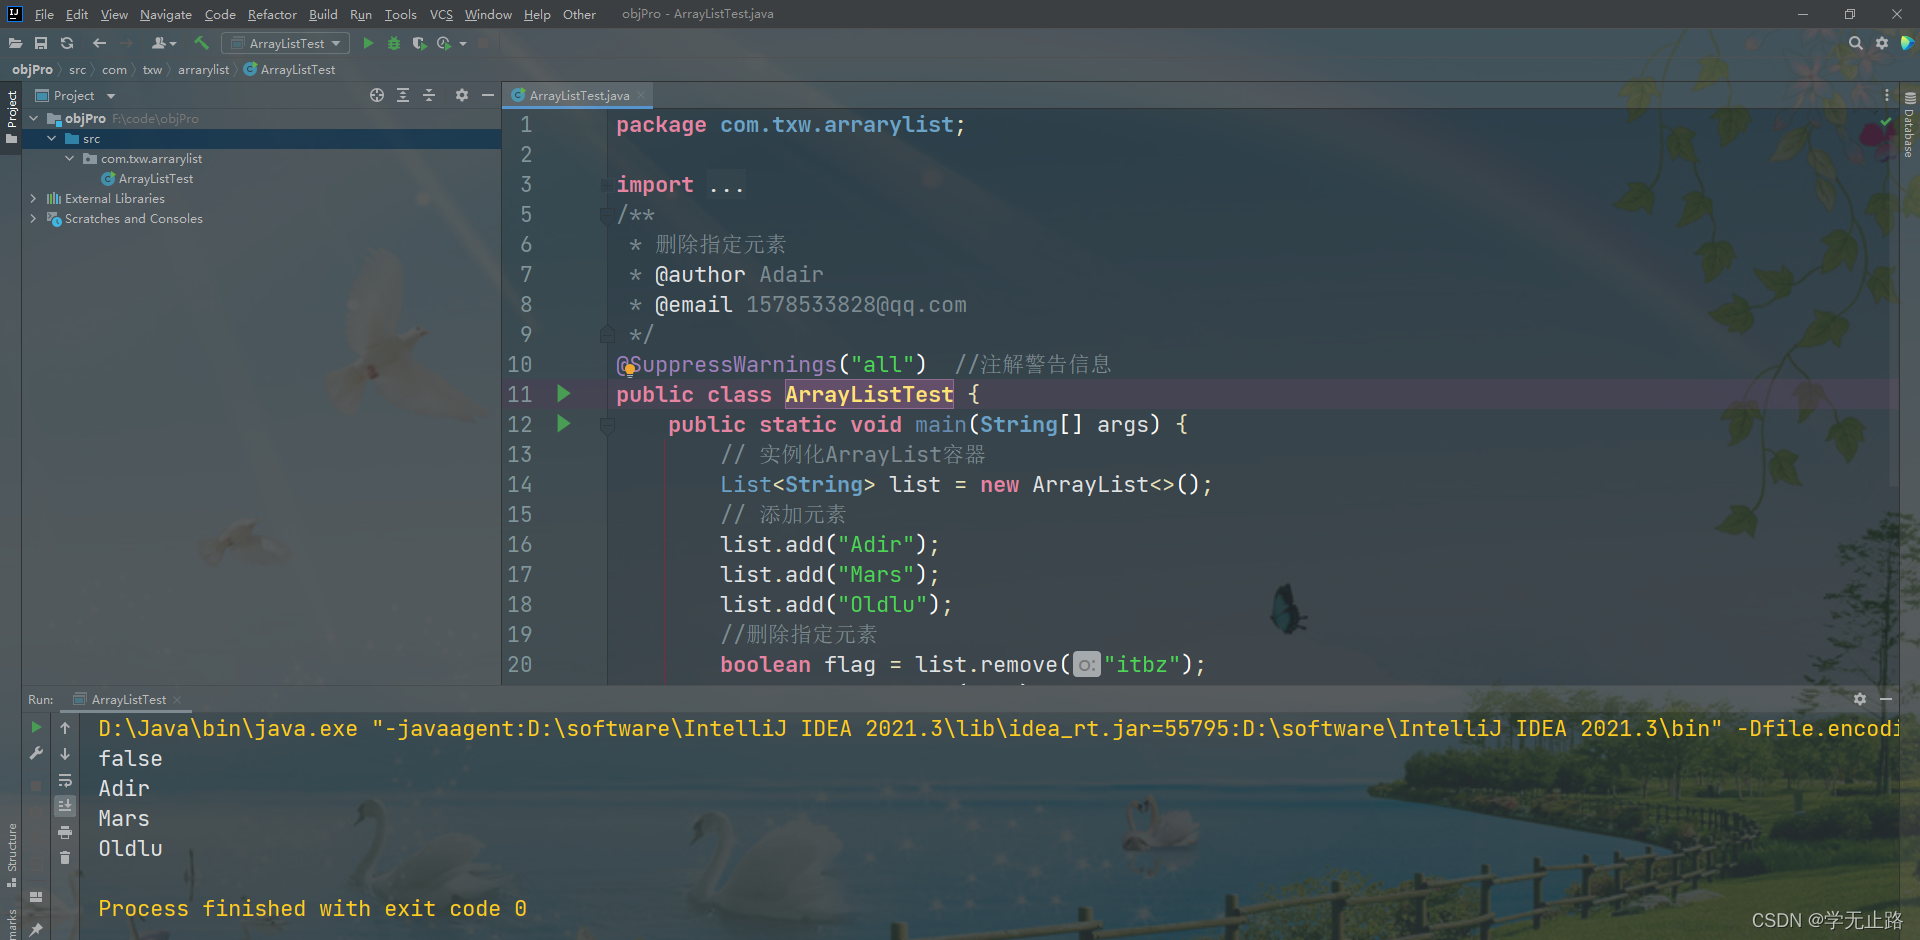Run with coverage using the shield icon
This screenshot has height=940, width=1920.
coord(419,43)
